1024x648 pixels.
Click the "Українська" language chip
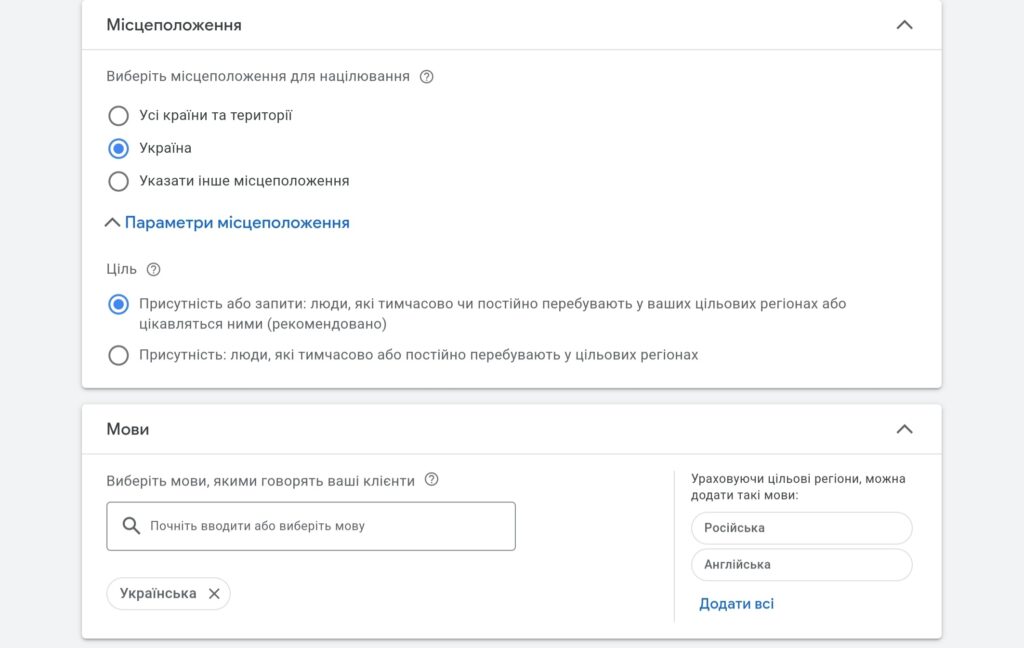click(158, 593)
